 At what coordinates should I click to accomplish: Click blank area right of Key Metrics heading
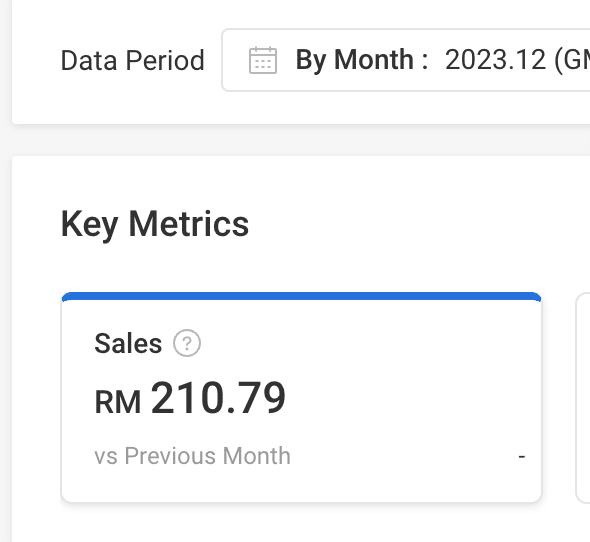pyautogui.click(x=414, y=224)
